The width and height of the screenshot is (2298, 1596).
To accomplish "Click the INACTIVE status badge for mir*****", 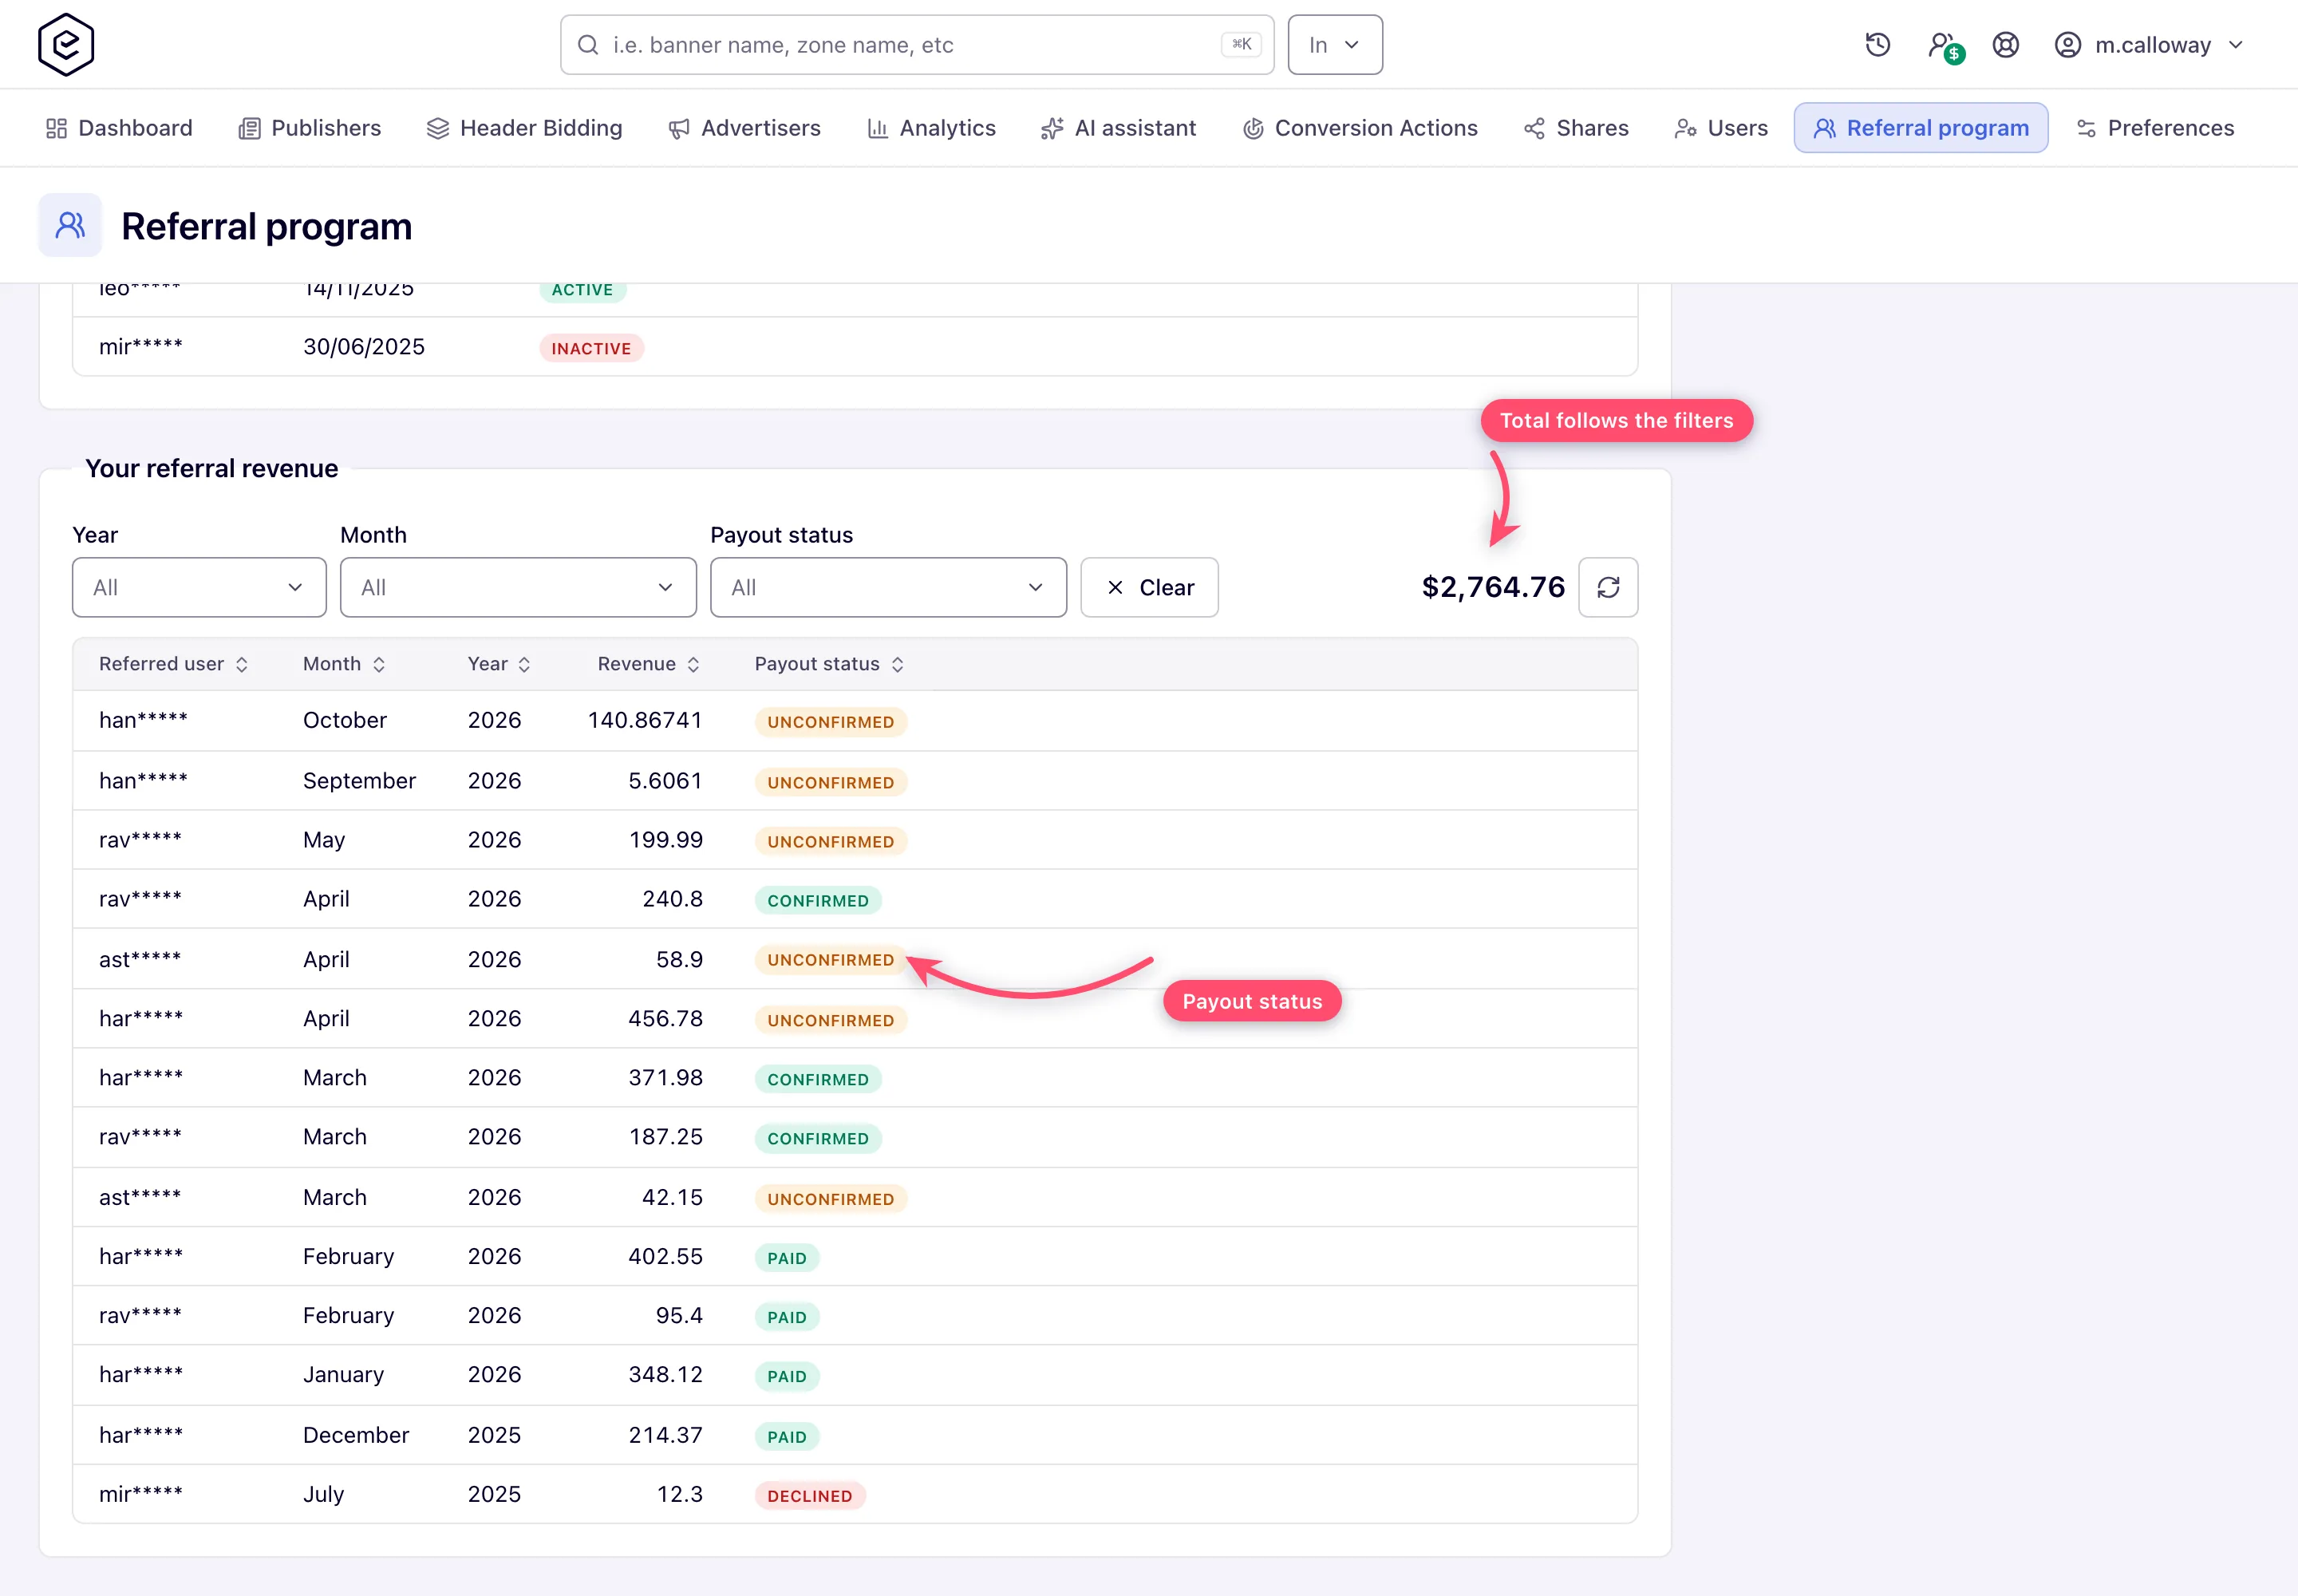I will 591,348.
